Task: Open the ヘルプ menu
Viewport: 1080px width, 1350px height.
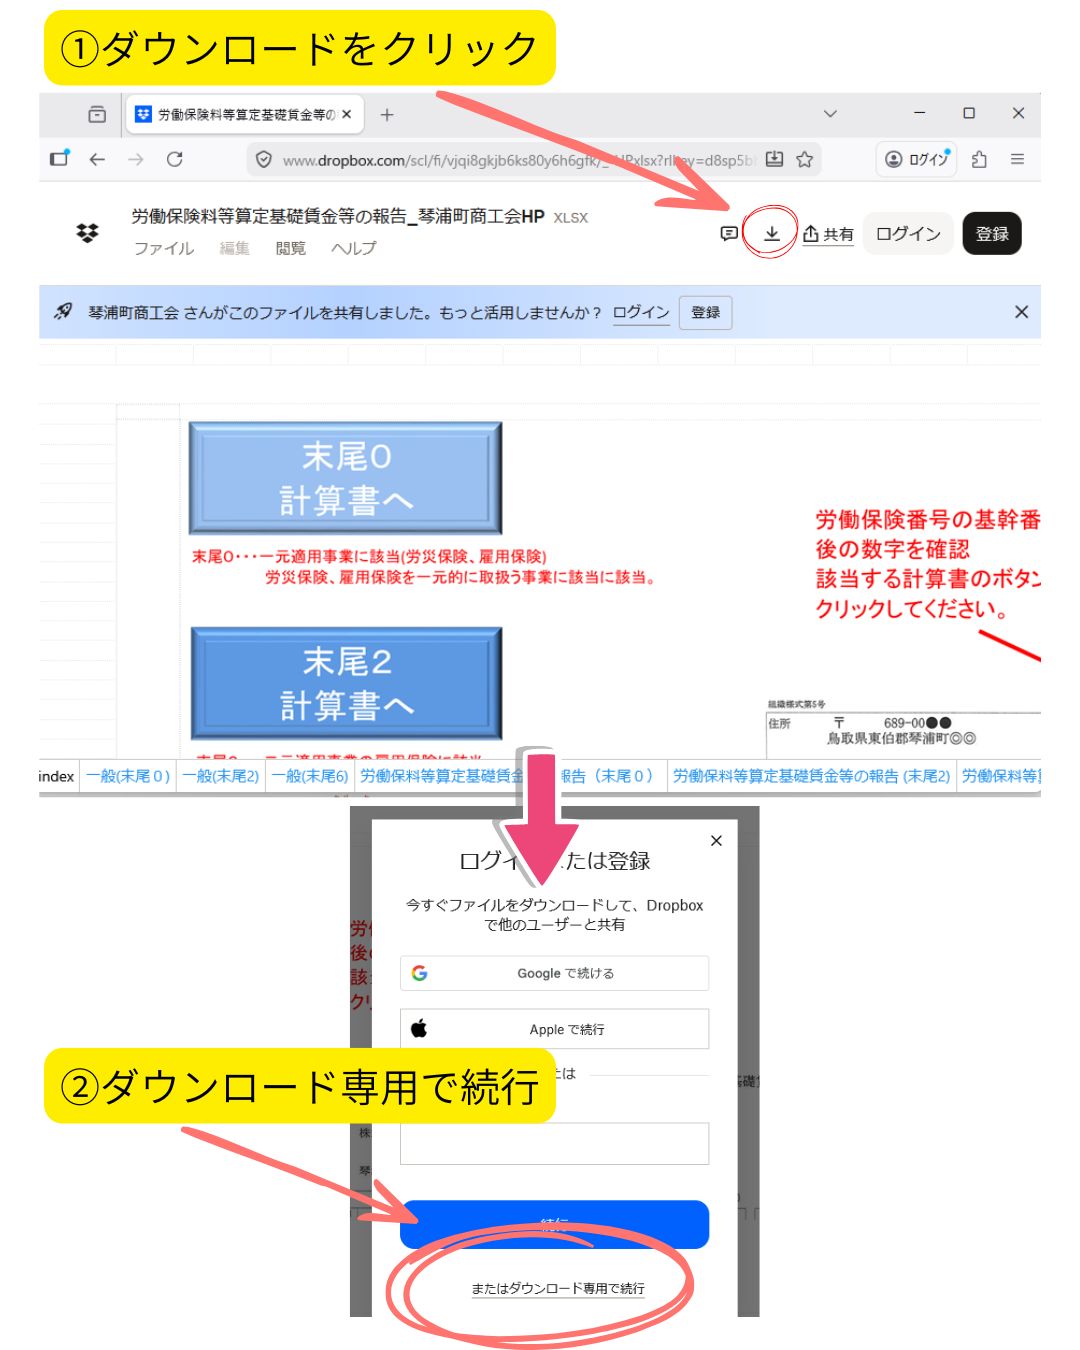Action: pos(354,248)
